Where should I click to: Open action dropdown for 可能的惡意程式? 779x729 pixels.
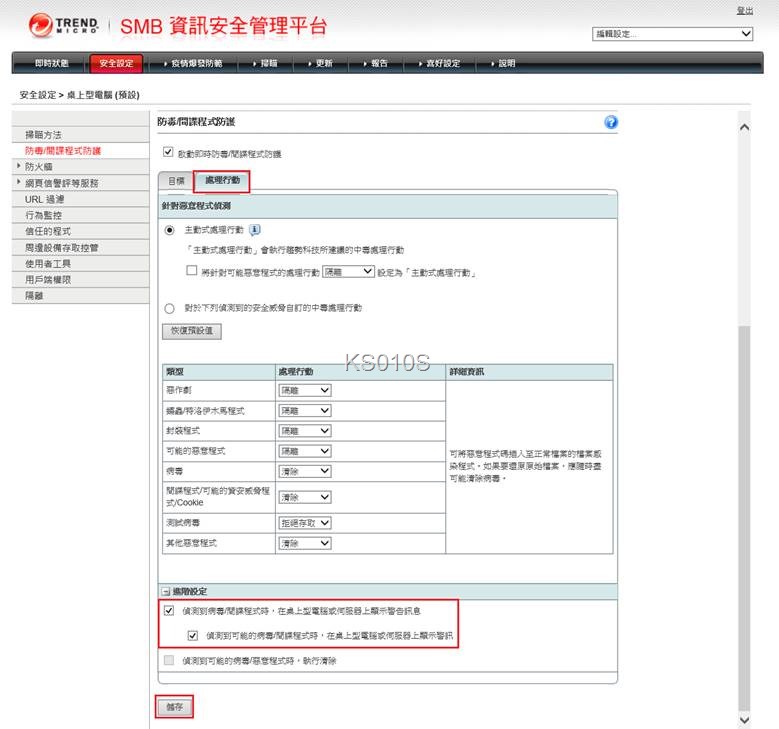coord(305,451)
